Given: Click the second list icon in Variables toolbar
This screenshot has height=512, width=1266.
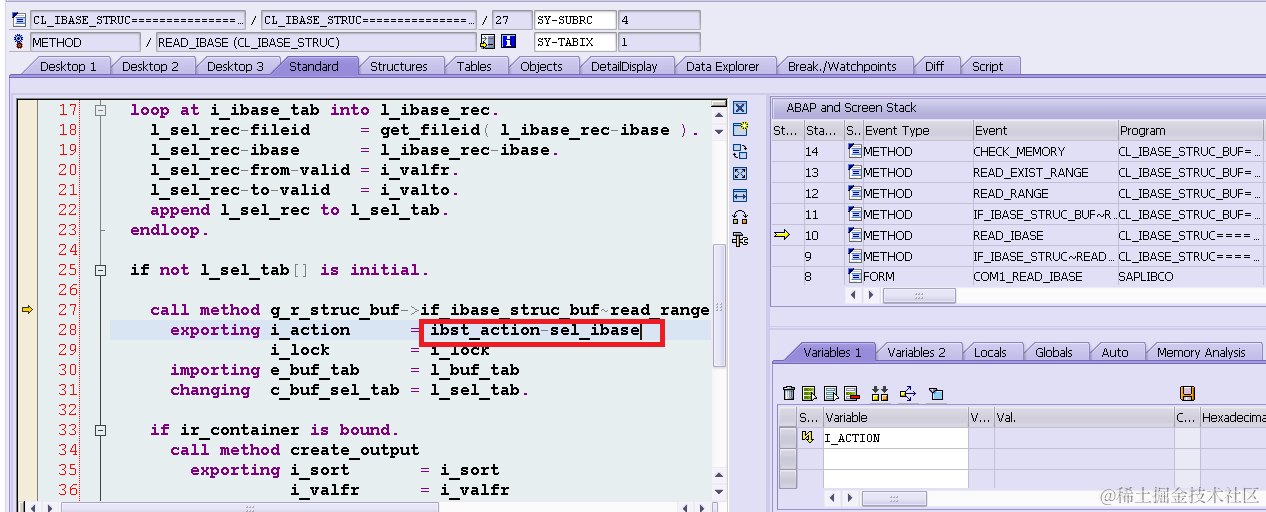Looking at the screenshot, I should coord(831,393).
